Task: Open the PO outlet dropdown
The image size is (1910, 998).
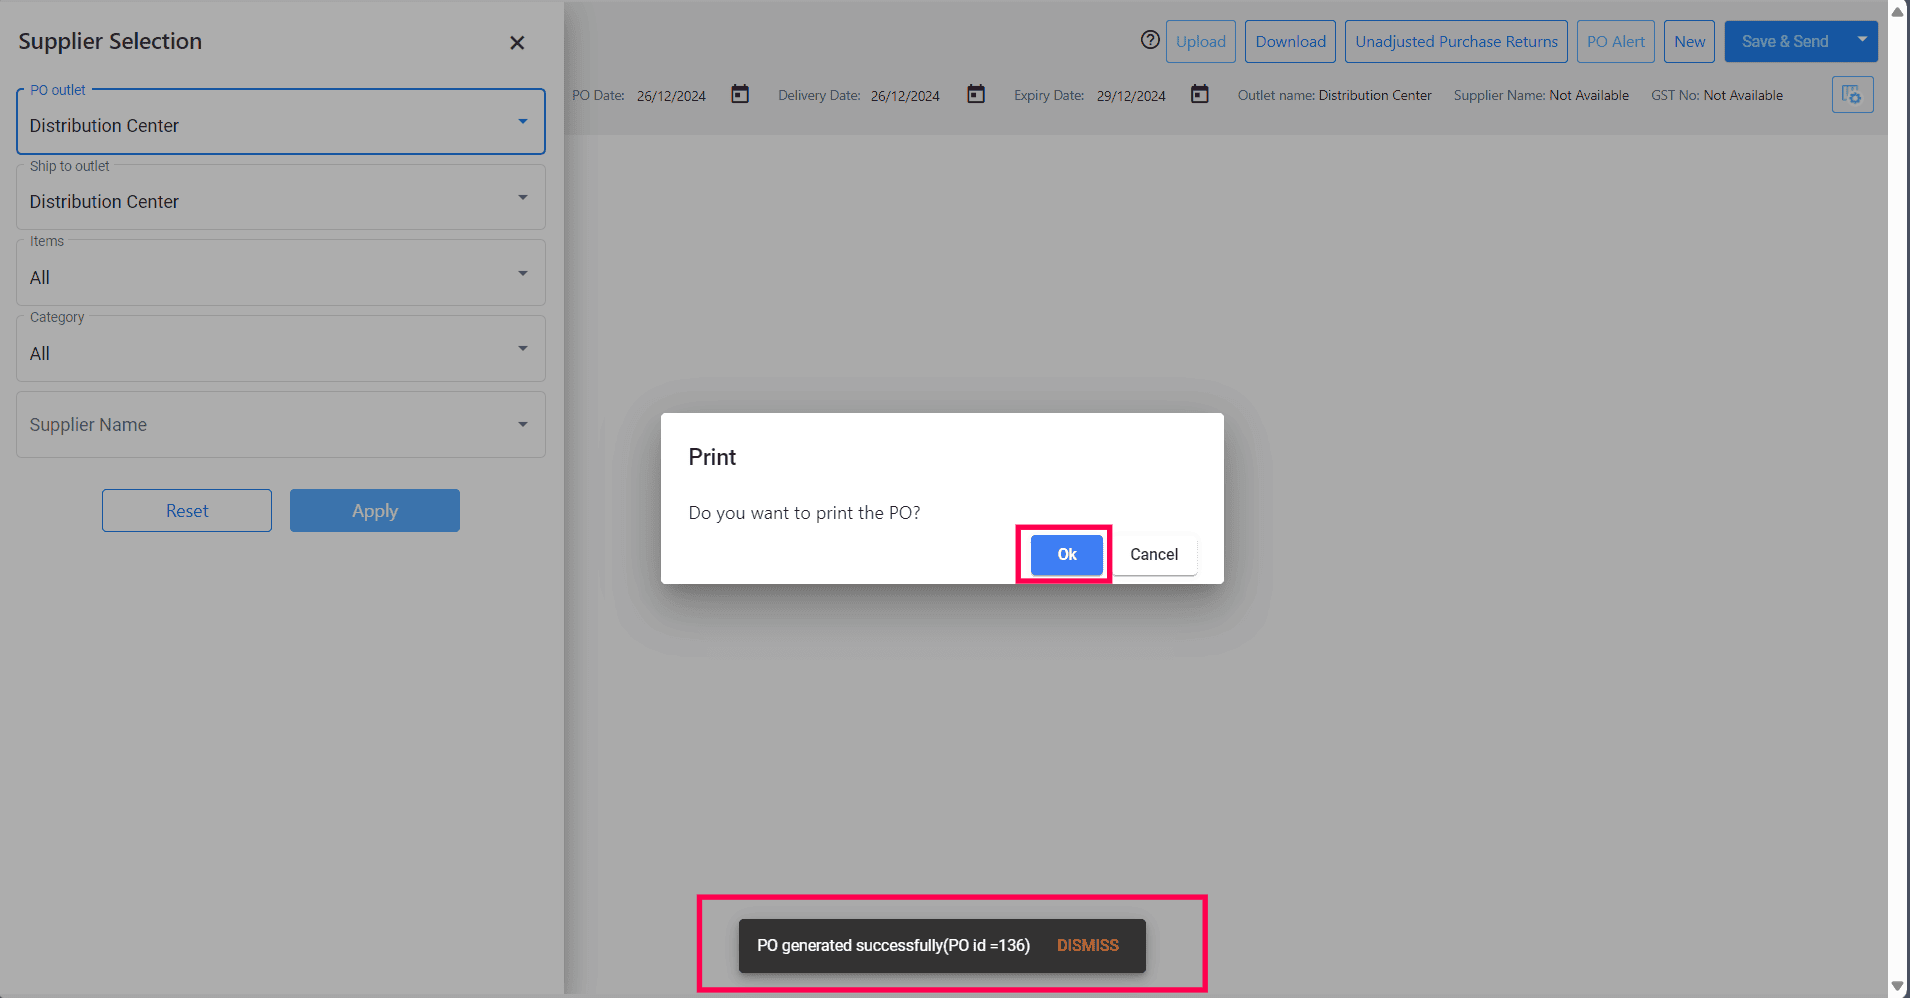Action: click(x=281, y=122)
